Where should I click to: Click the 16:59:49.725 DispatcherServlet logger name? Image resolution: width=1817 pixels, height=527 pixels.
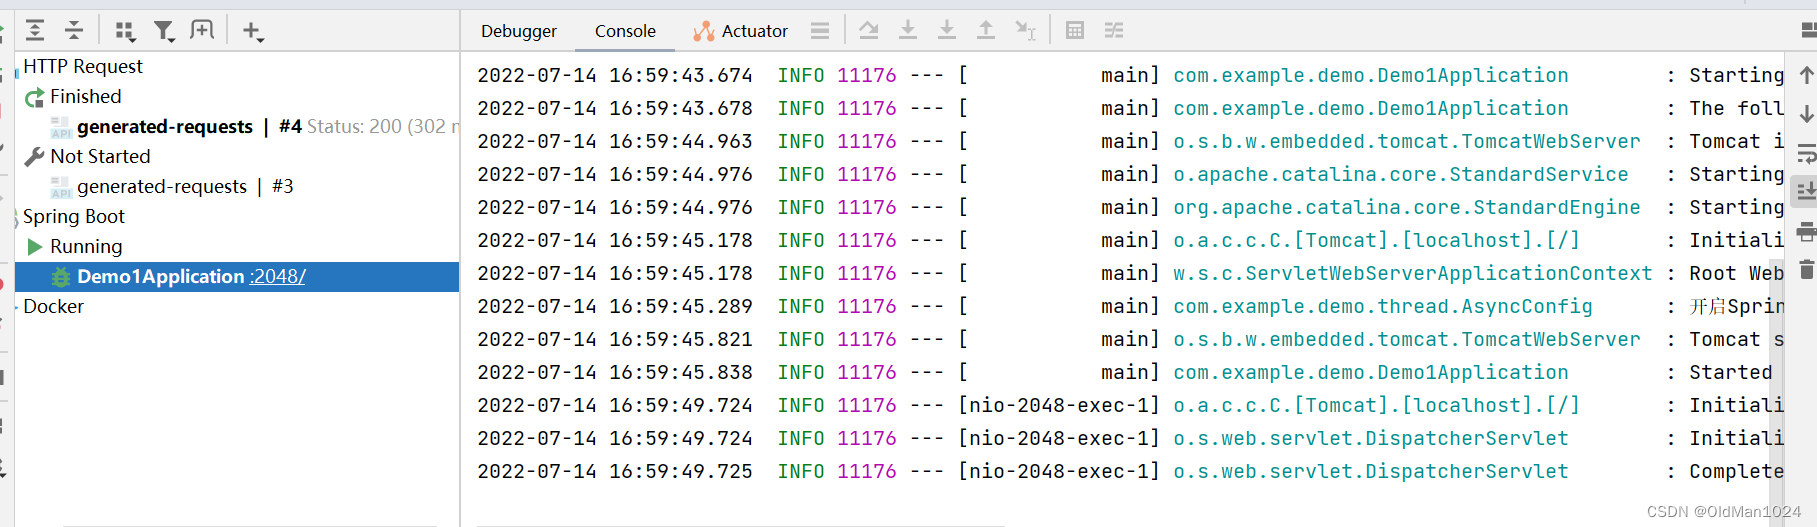(x=1371, y=471)
